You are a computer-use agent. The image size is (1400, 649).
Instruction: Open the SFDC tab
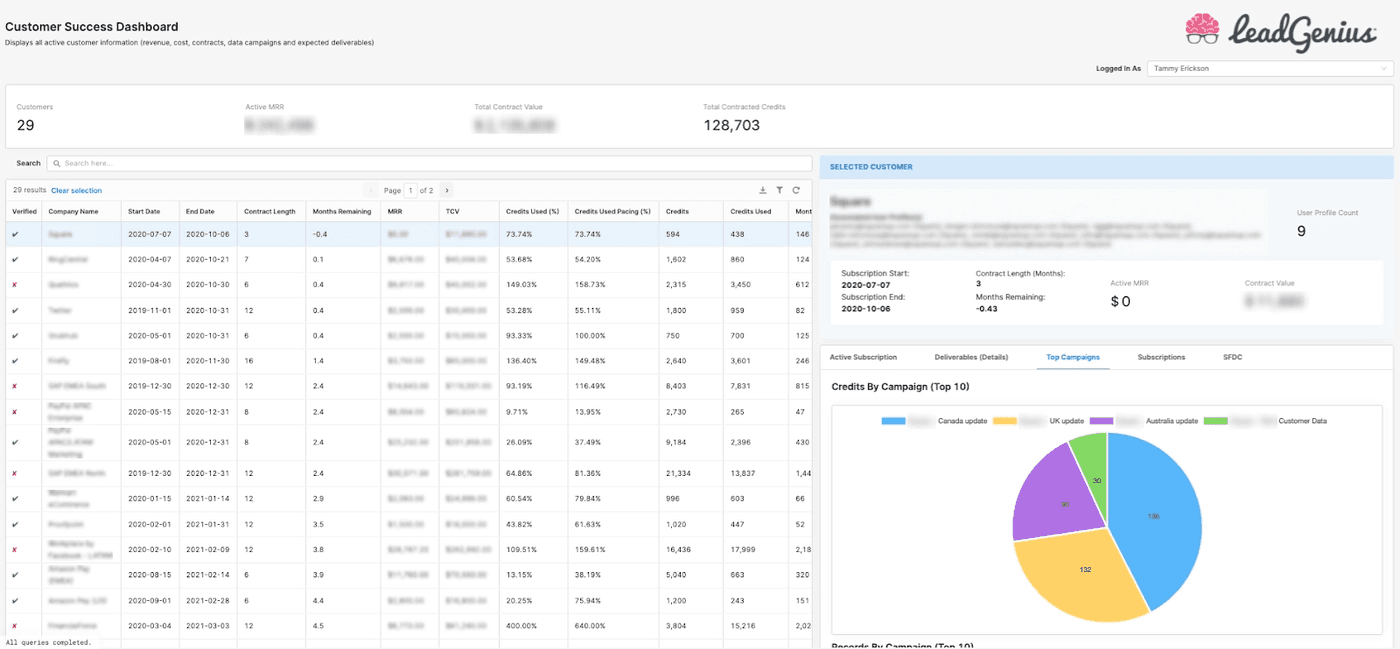tap(1232, 357)
